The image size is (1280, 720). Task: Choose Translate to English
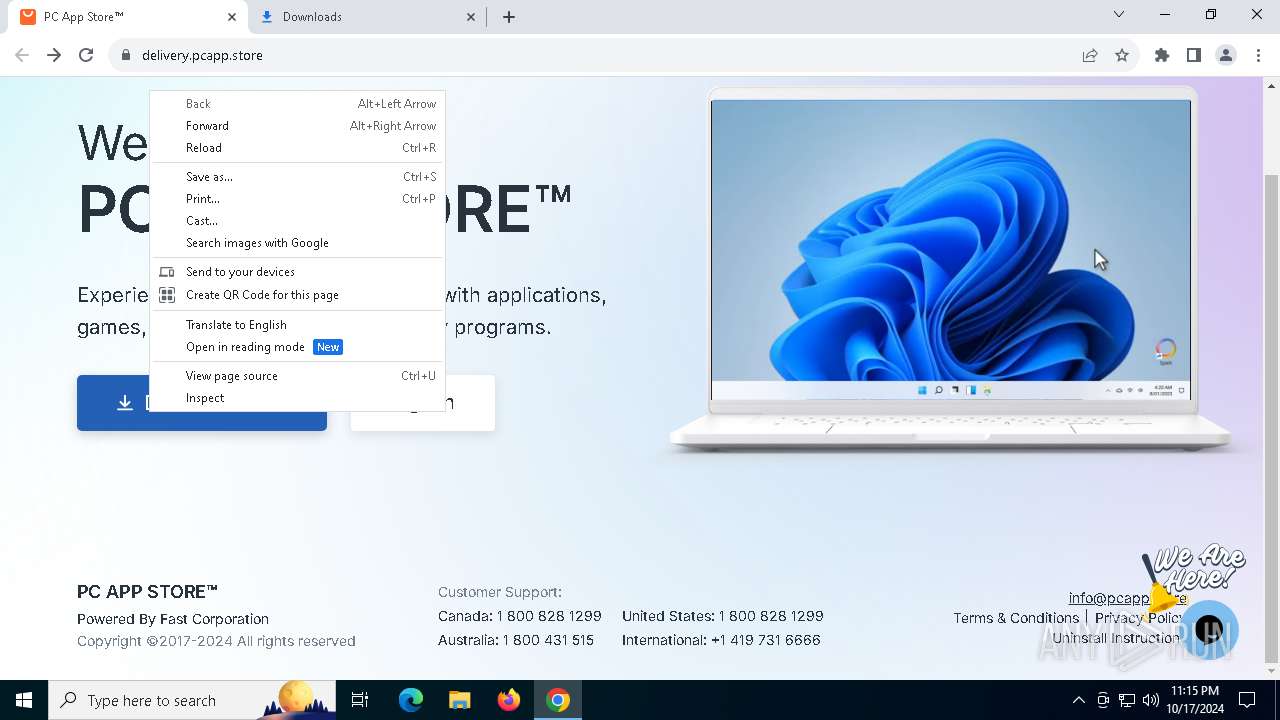[x=297, y=325]
